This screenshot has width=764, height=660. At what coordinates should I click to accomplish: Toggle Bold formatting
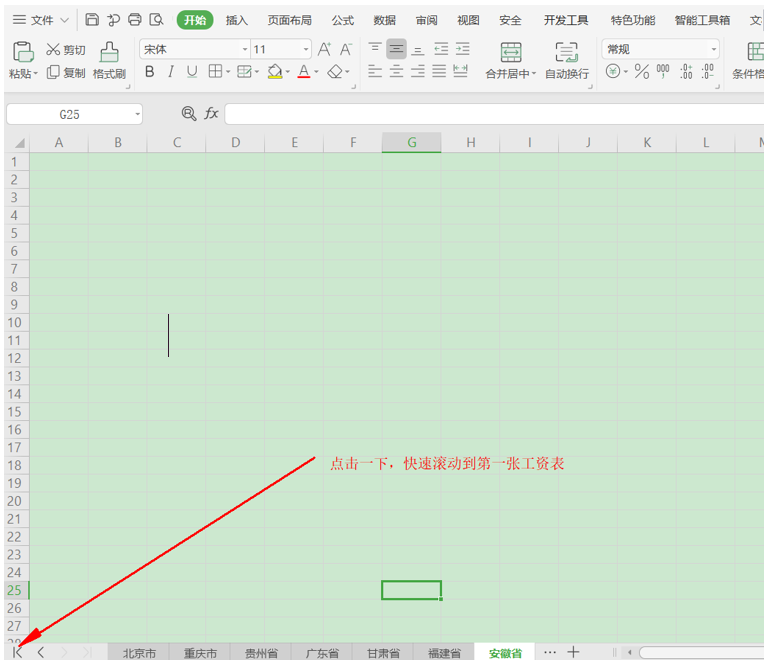150,72
